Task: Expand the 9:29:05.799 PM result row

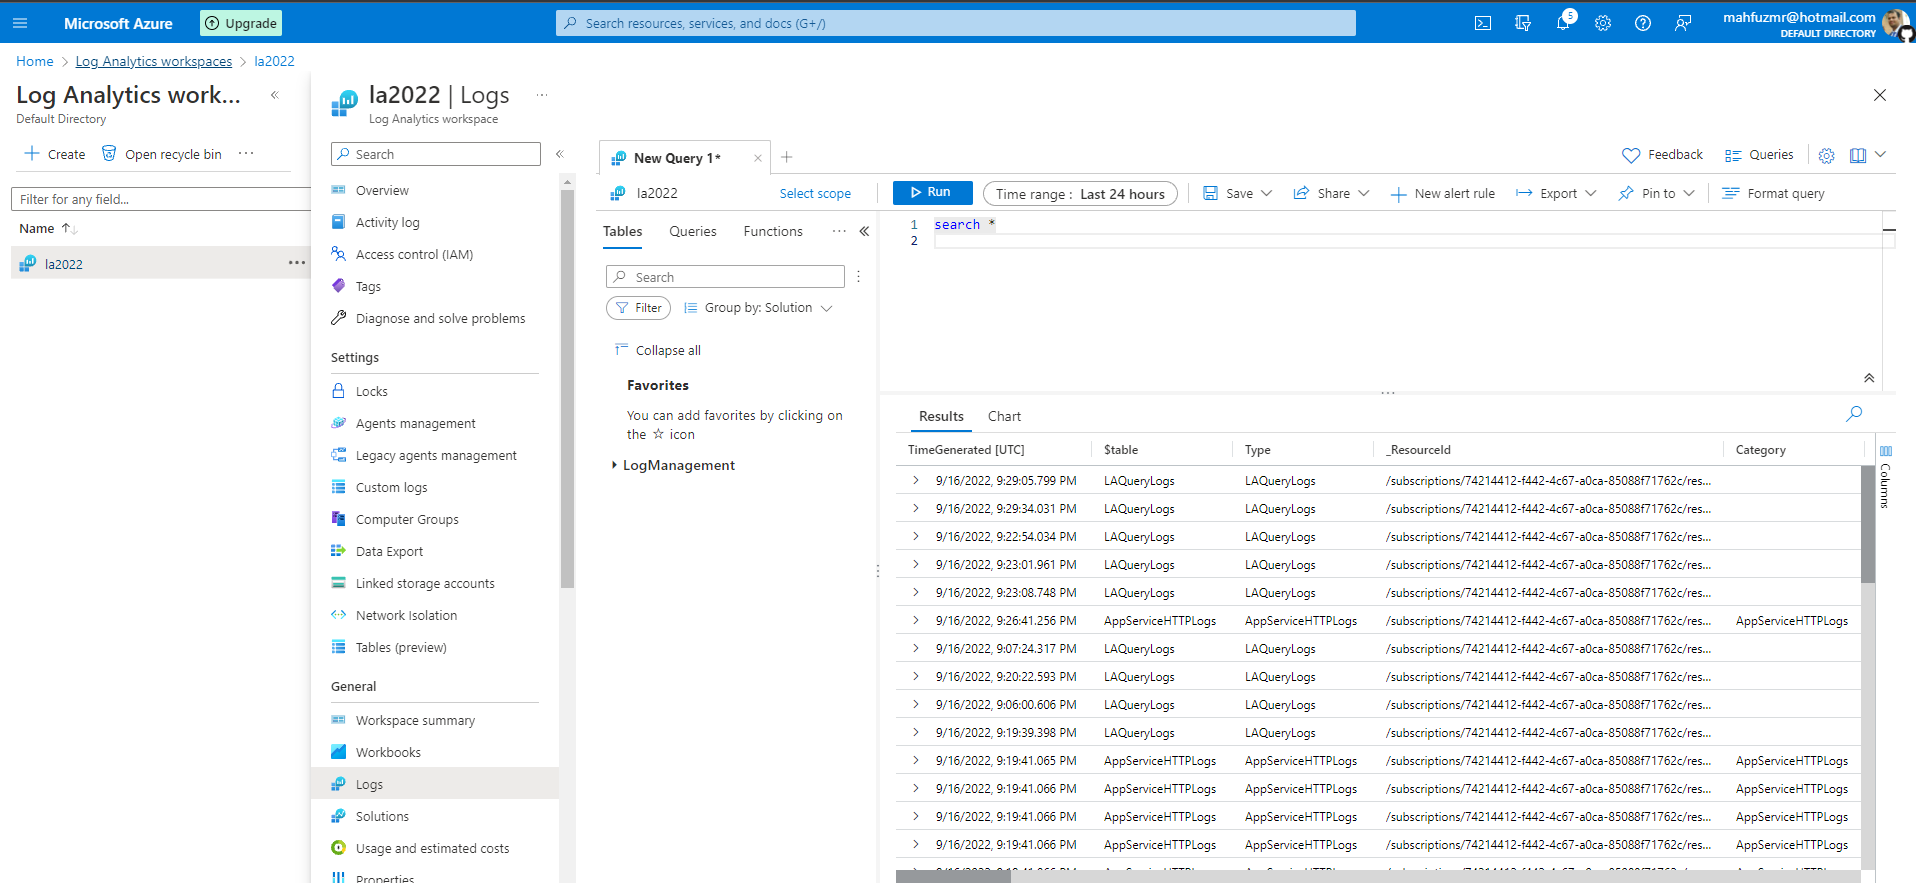Action: click(915, 480)
